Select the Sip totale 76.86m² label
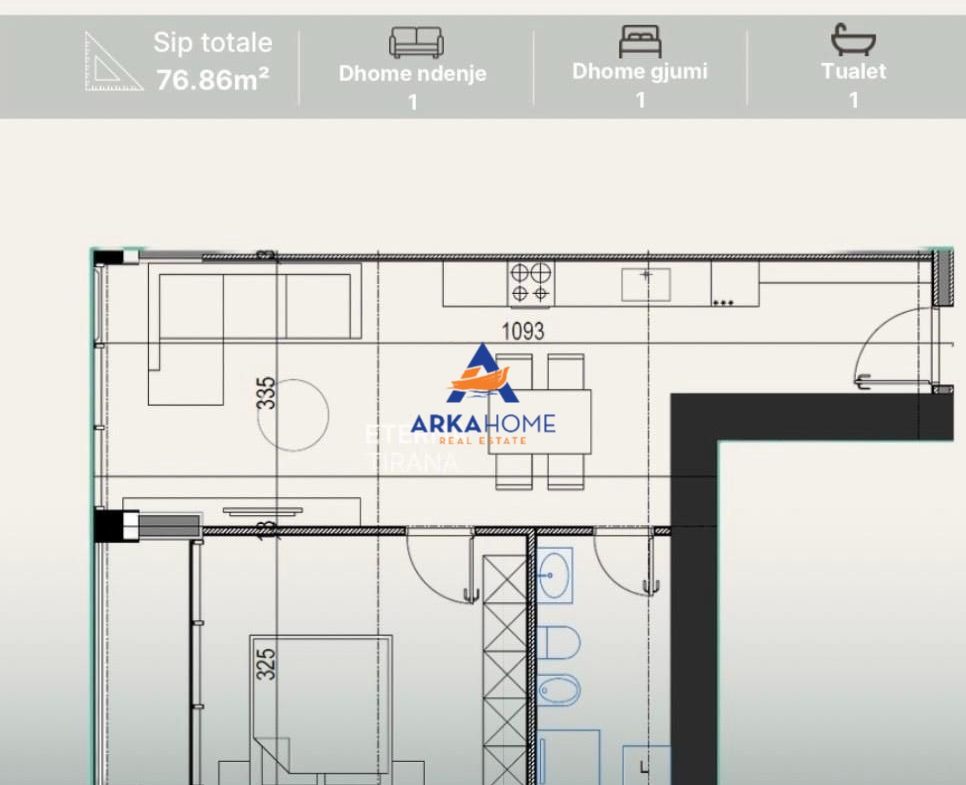 click(x=212, y=62)
